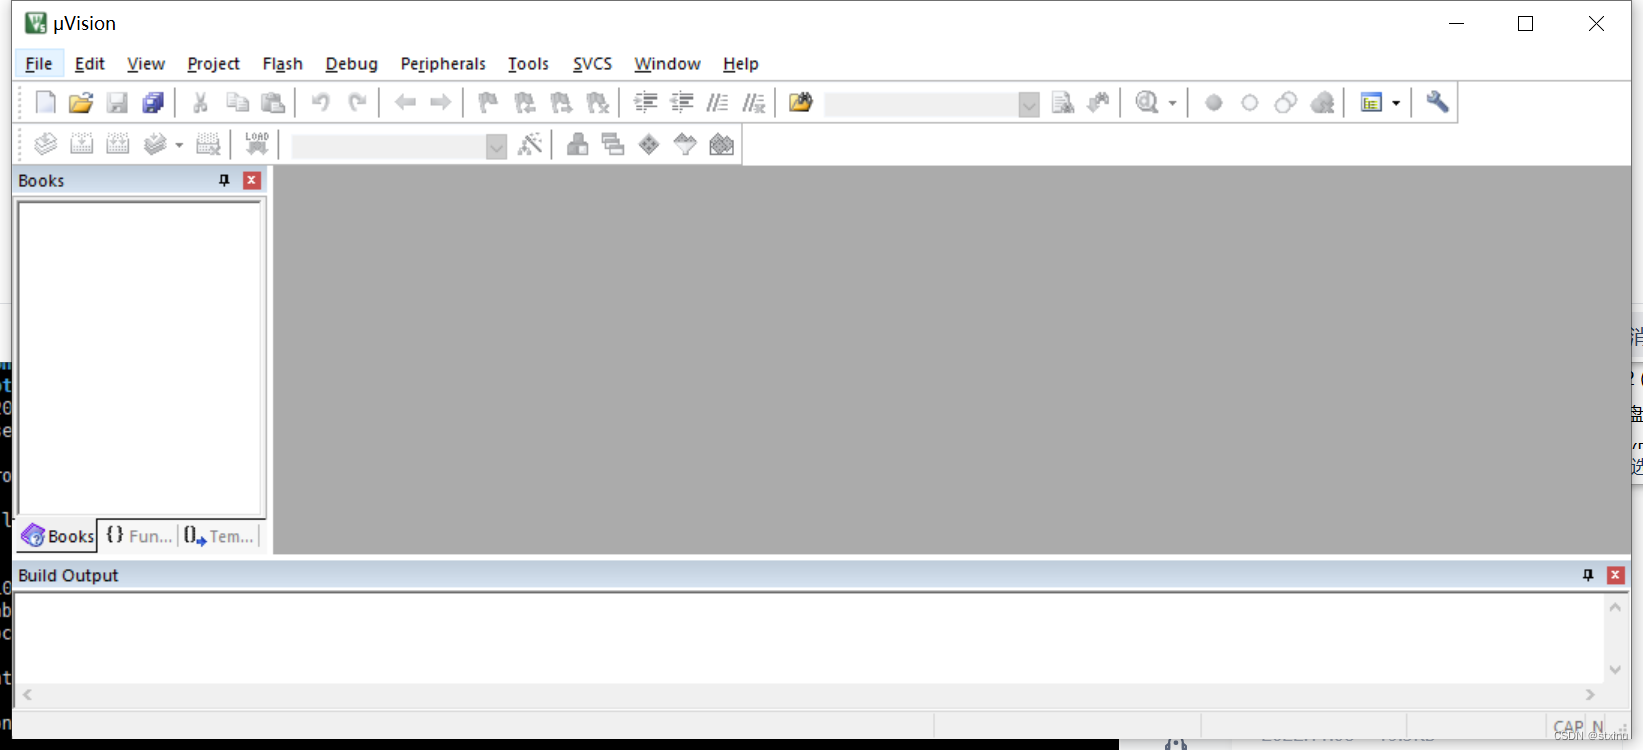Open Manage Run-Time Environment diamond icon
This screenshot has height=750, width=1643.
(649, 145)
